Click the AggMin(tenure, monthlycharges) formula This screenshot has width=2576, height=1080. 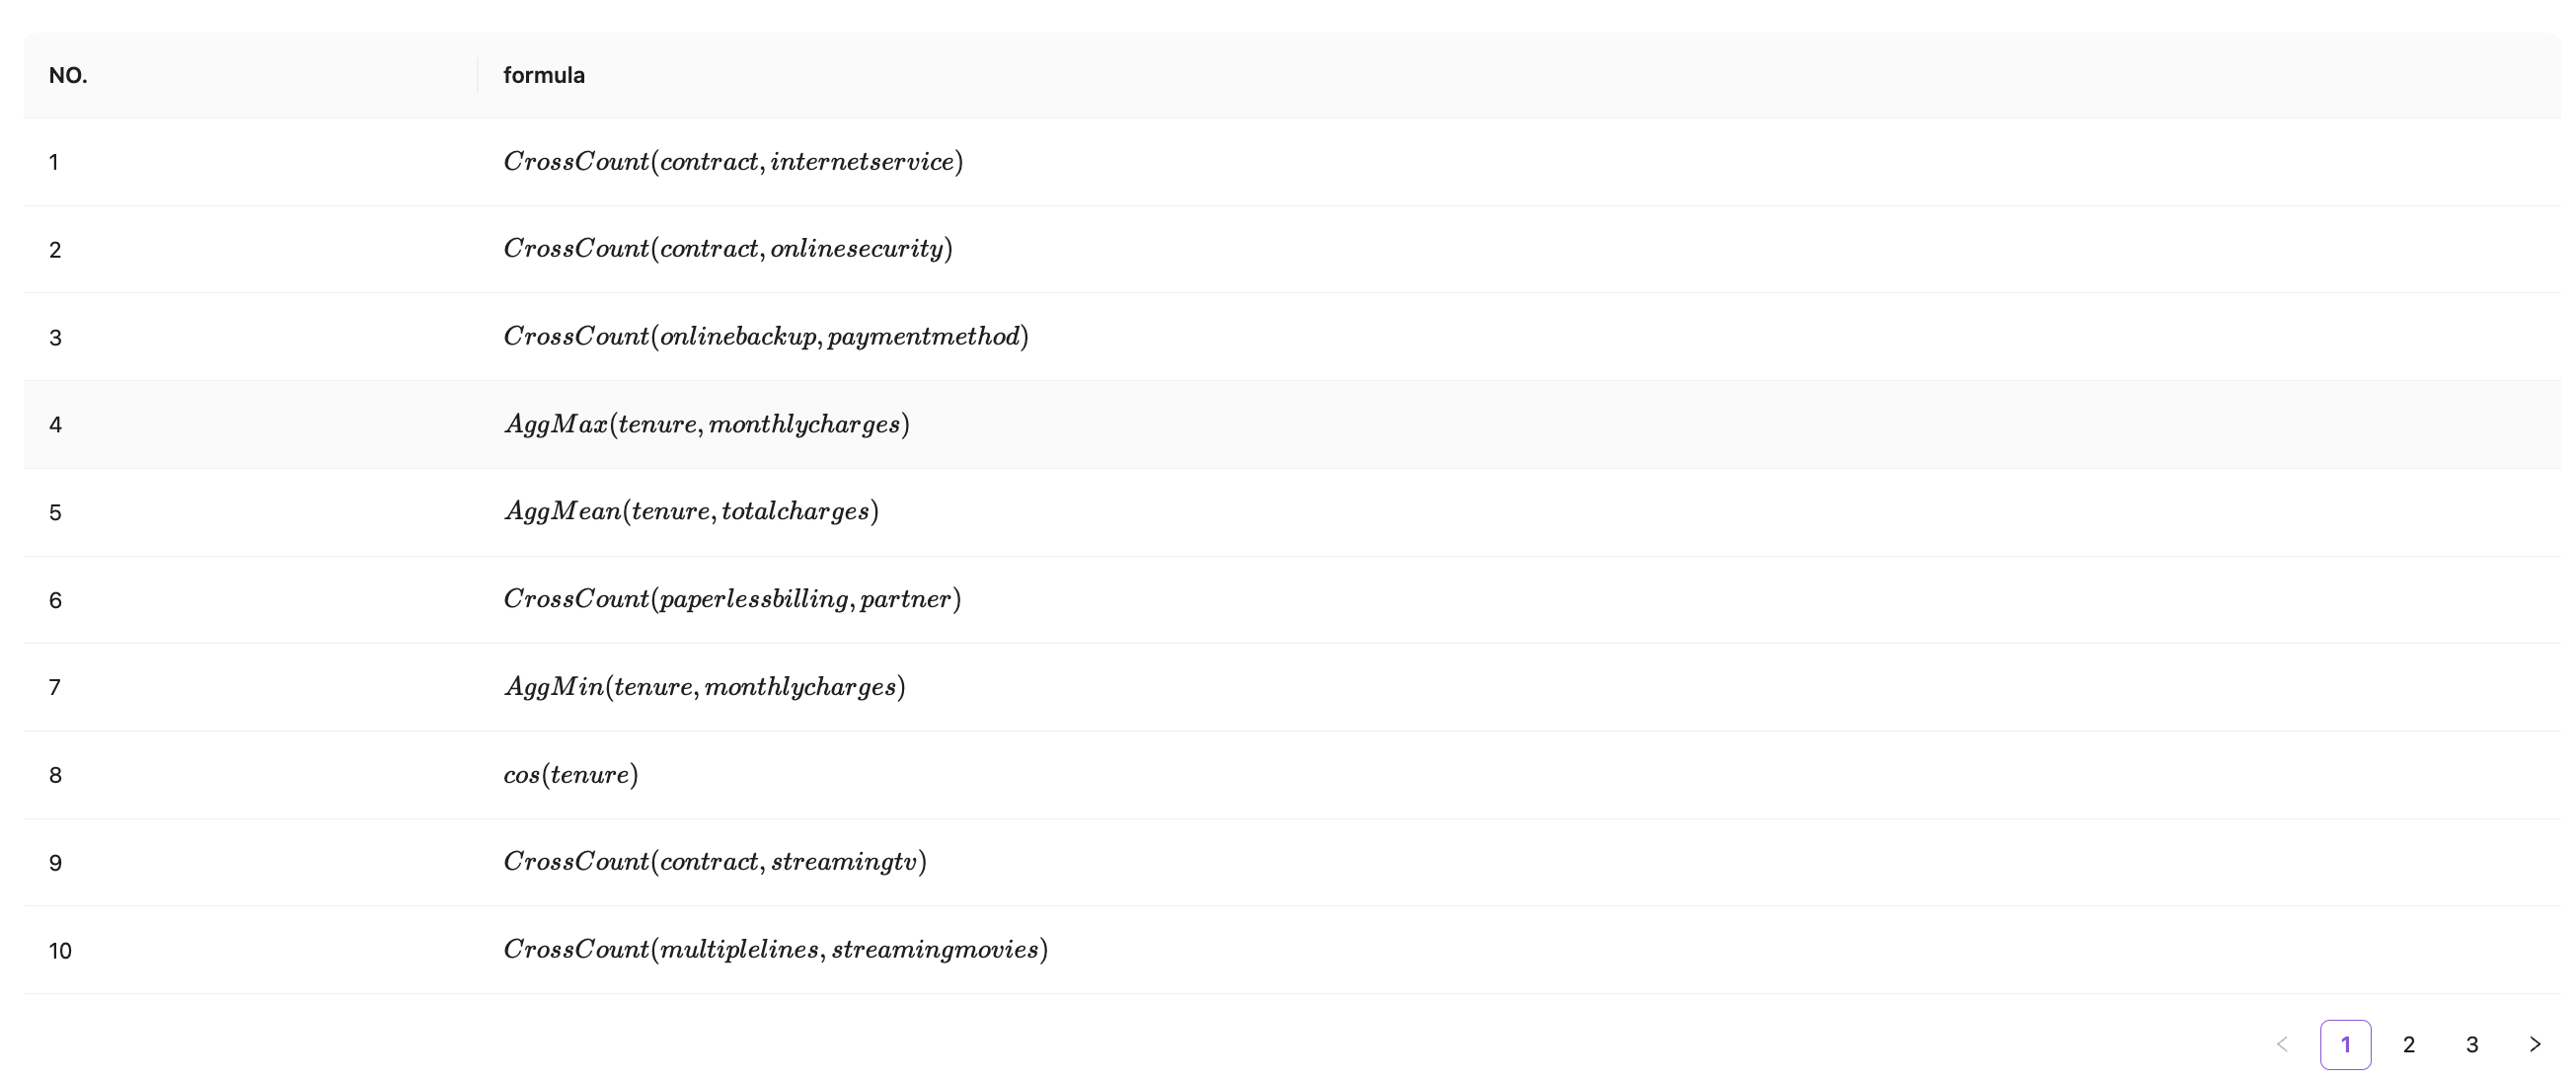705,687
